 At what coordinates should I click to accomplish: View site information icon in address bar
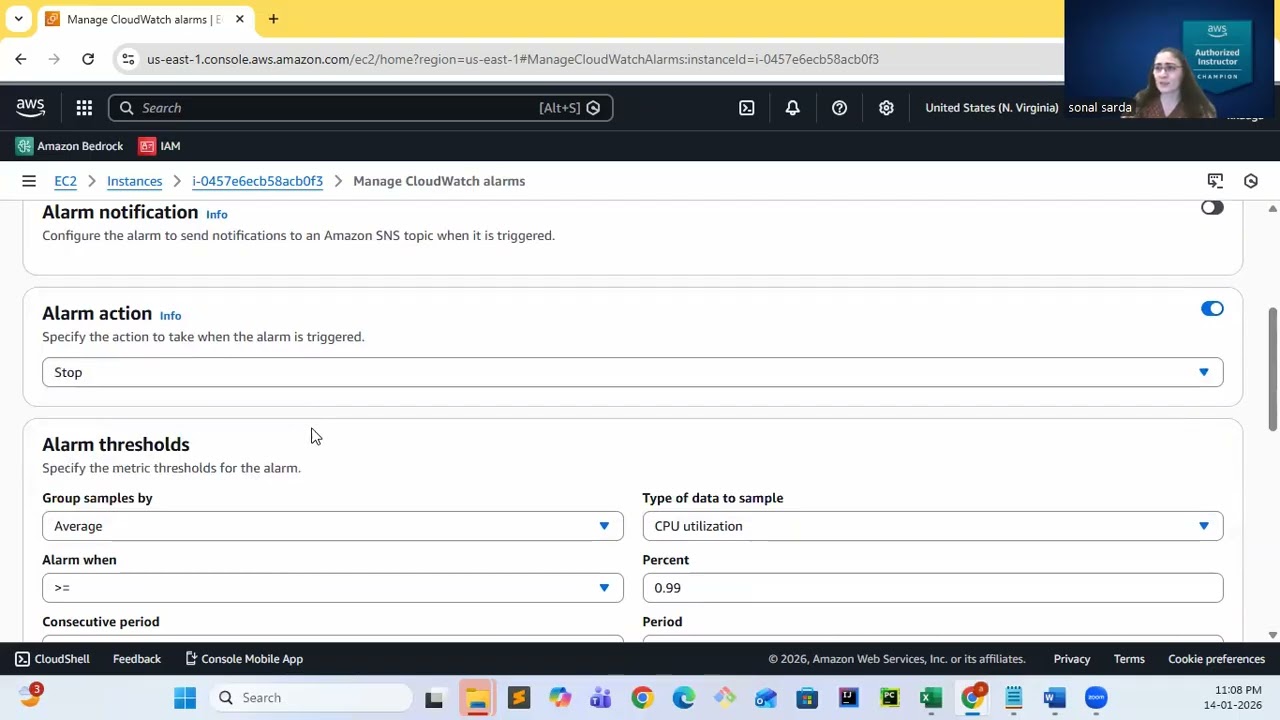[128, 59]
